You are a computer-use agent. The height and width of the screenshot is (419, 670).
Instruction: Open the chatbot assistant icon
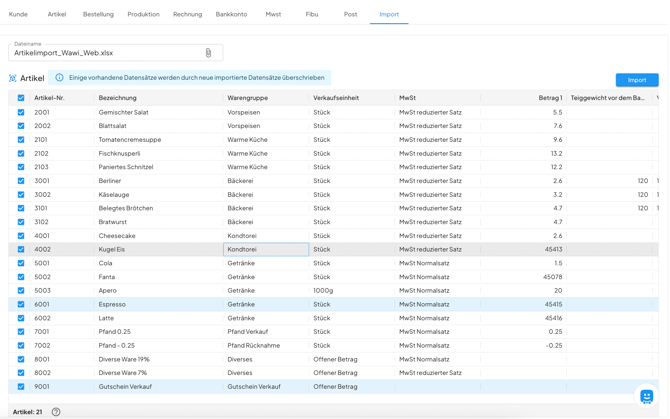click(646, 397)
